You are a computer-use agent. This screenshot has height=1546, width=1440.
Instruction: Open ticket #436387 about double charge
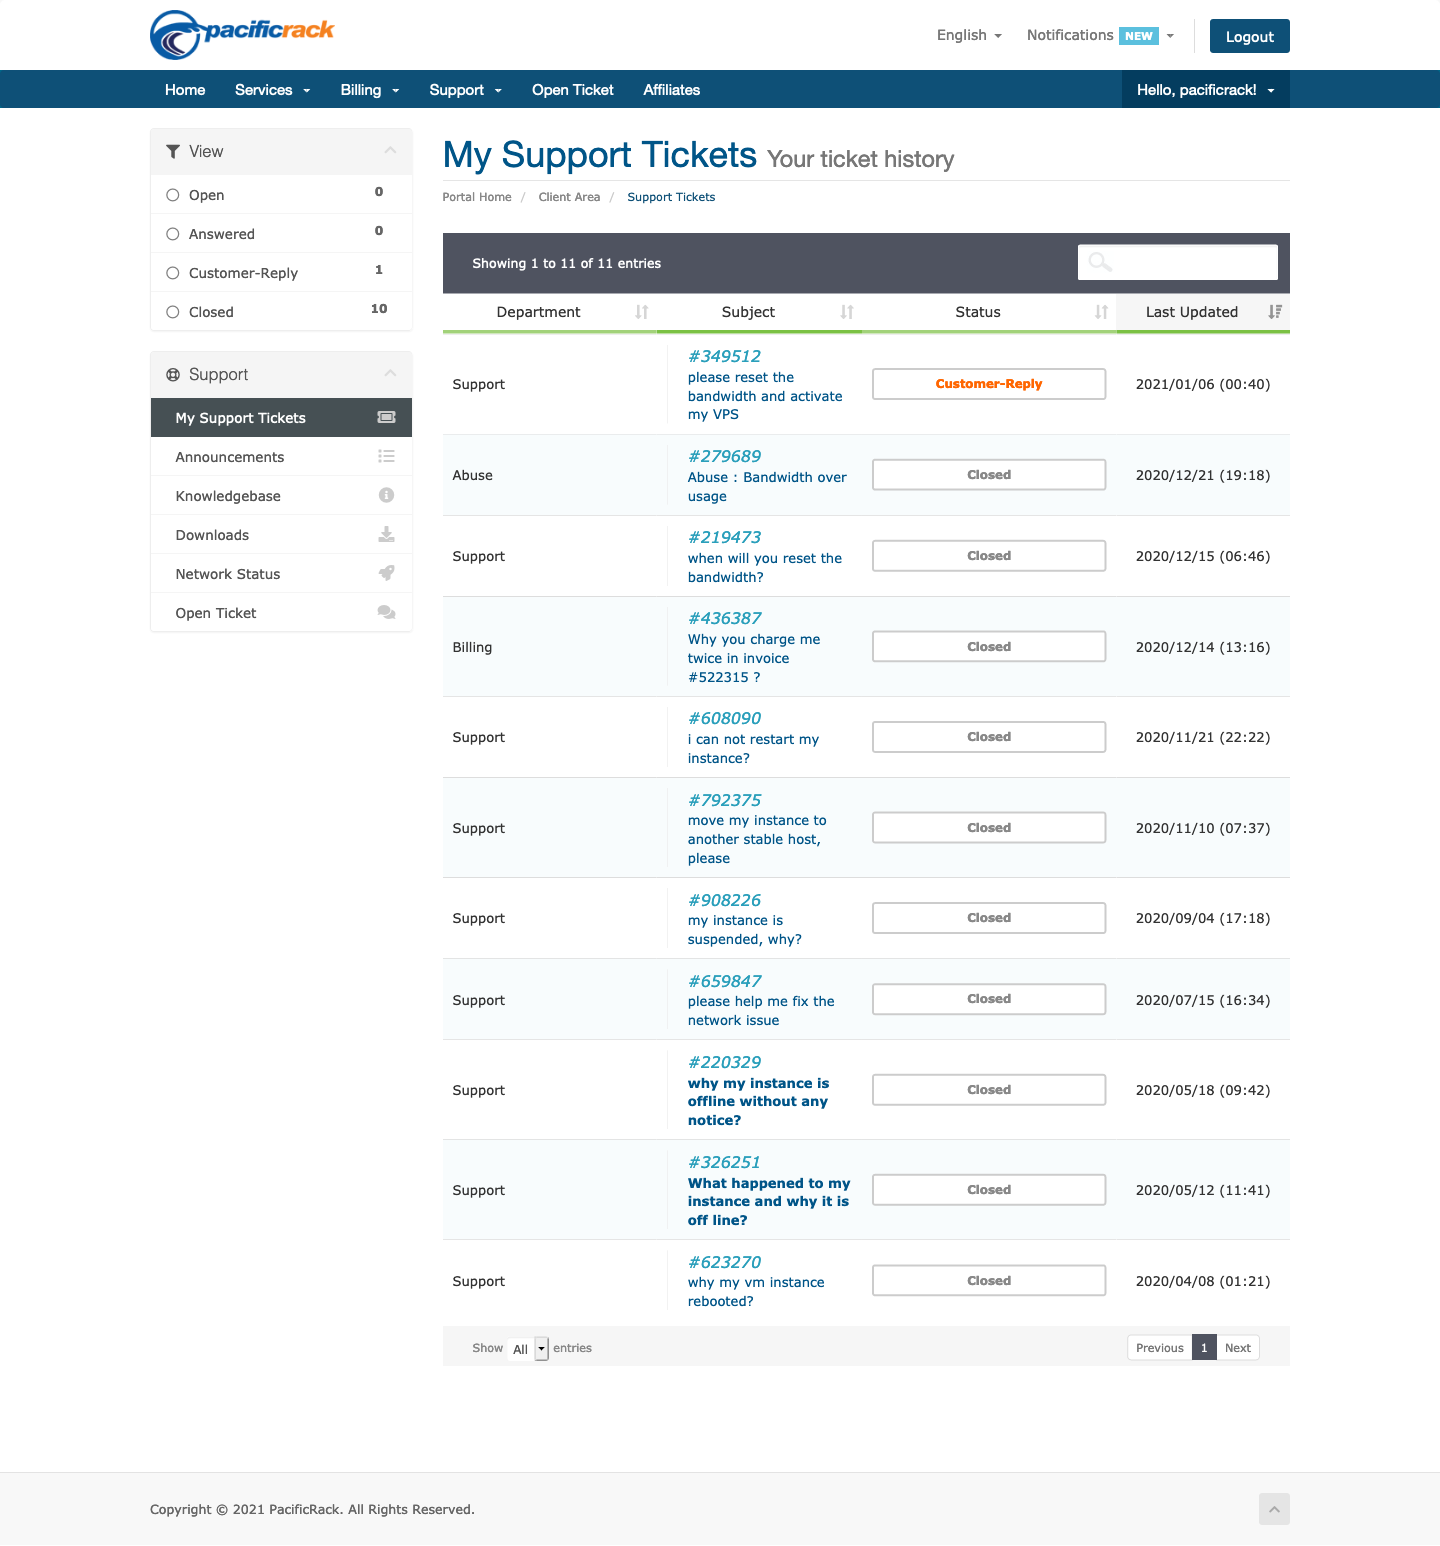[x=724, y=618]
